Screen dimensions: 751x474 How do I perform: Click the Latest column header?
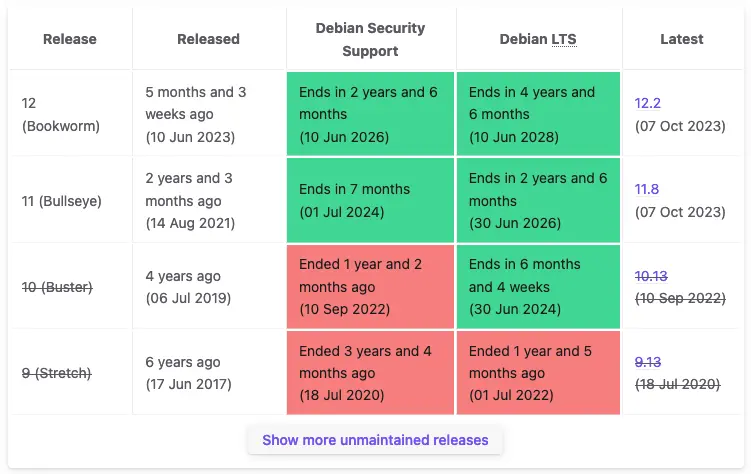pos(681,39)
